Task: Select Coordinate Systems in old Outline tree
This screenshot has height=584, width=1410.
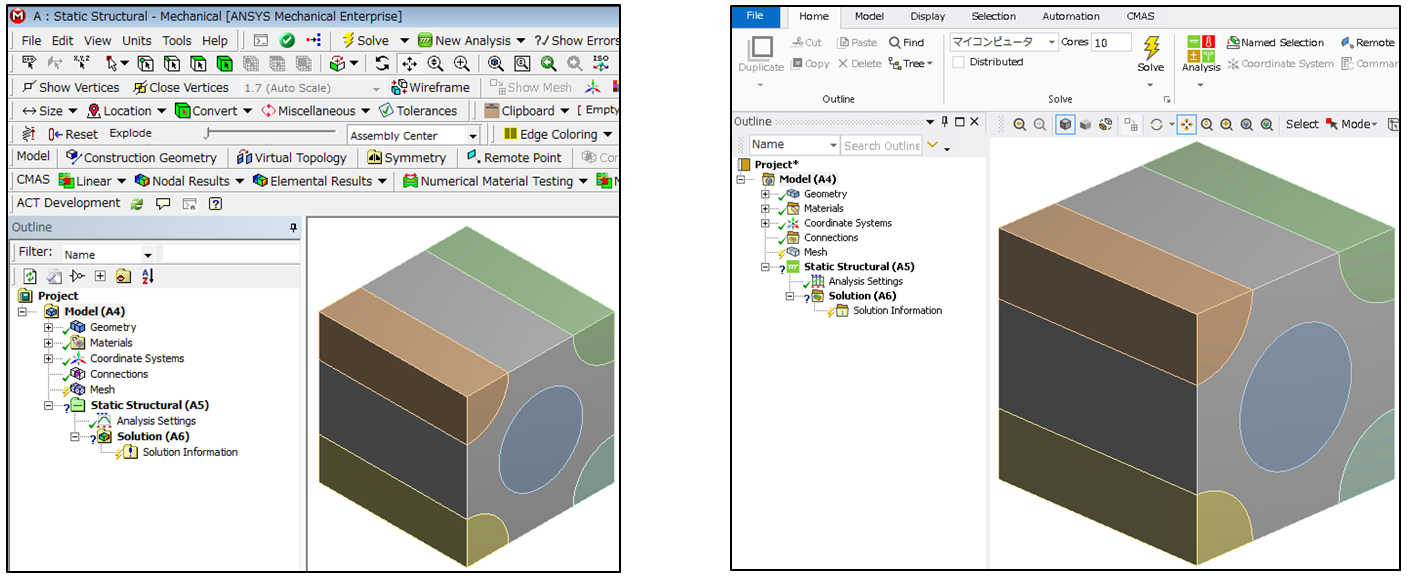Action: pos(137,358)
